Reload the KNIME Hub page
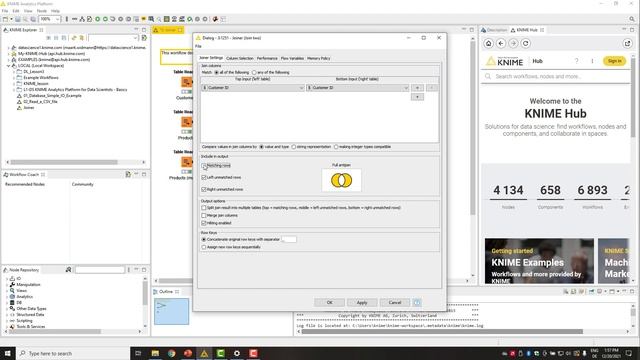The image size is (640, 360). tap(526, 43)
